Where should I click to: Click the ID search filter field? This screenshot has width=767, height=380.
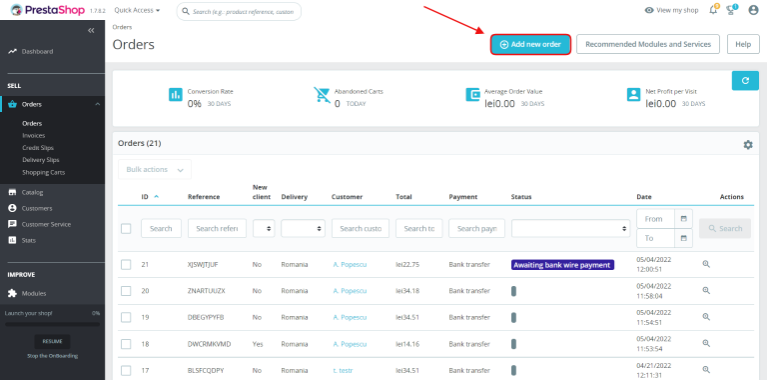161,228
